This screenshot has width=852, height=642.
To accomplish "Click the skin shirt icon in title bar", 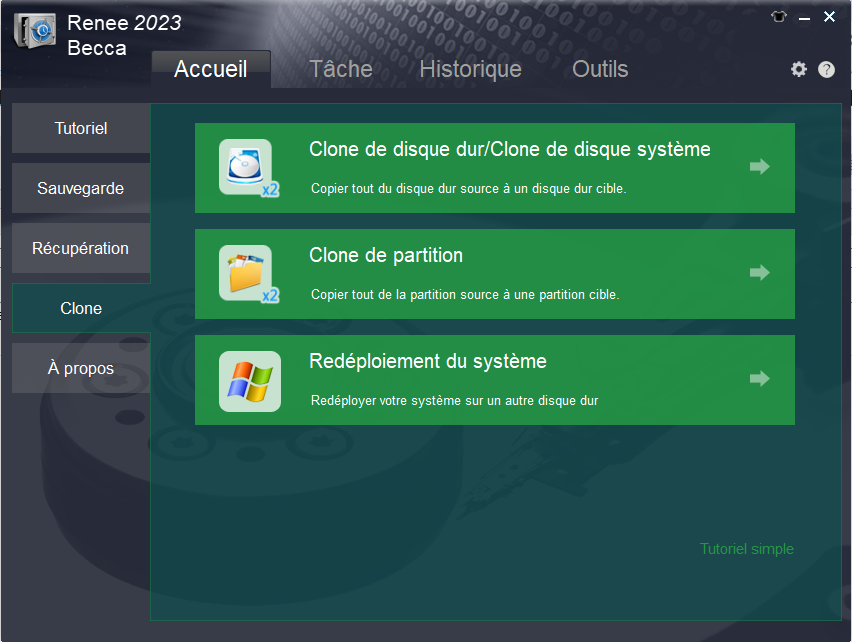I will tap(778, 17).
